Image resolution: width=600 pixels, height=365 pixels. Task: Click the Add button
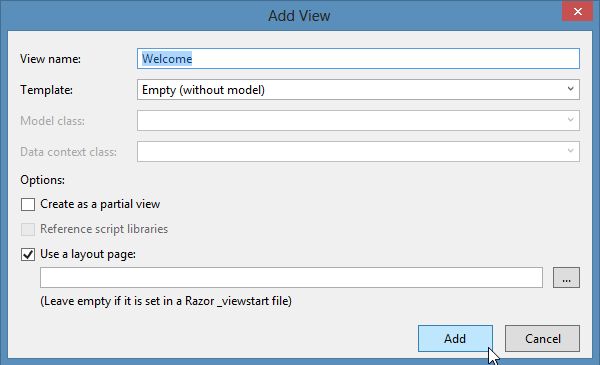click(x=455, y=339)
